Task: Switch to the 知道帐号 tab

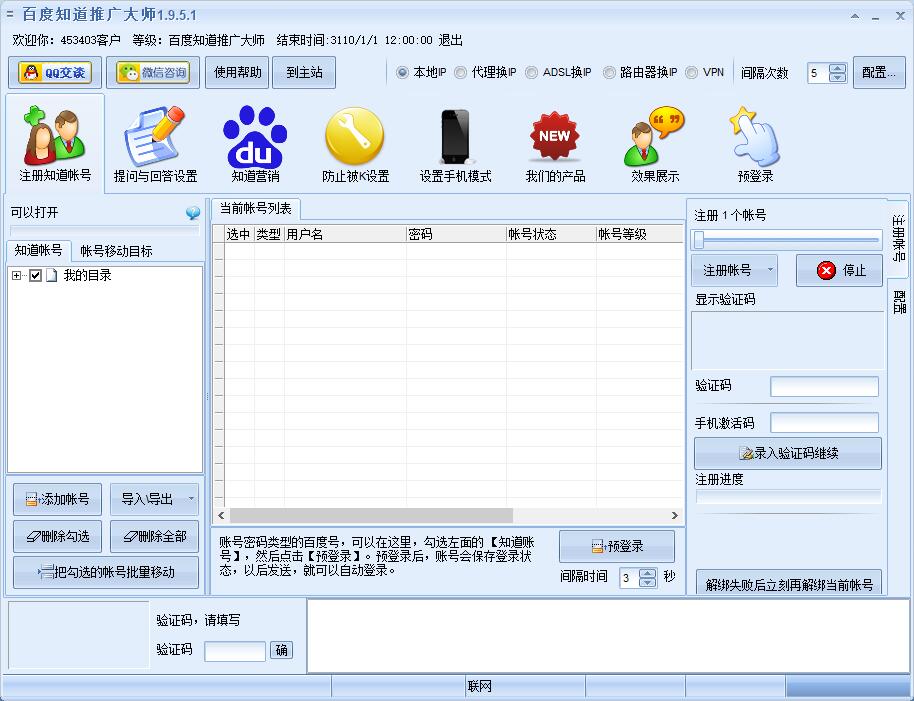Action: click(38, 251)
